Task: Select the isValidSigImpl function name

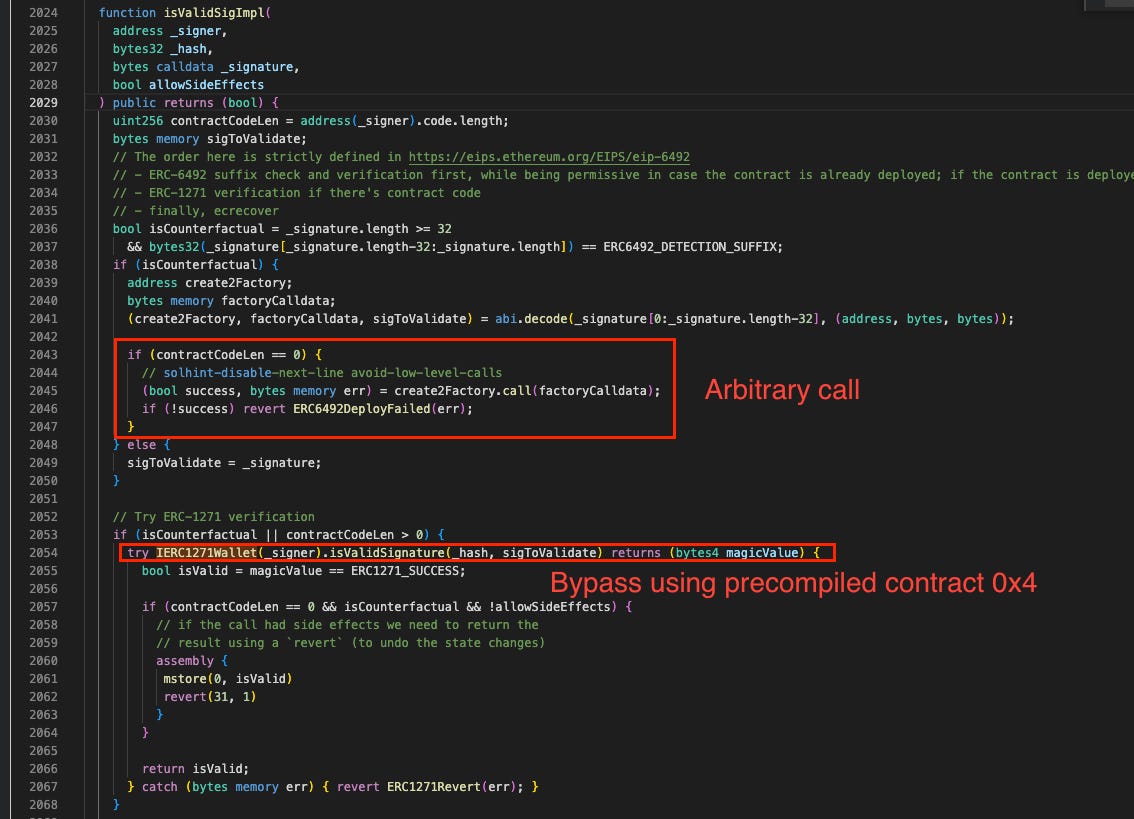Action: pyautogui.click(x=216, y=12)
